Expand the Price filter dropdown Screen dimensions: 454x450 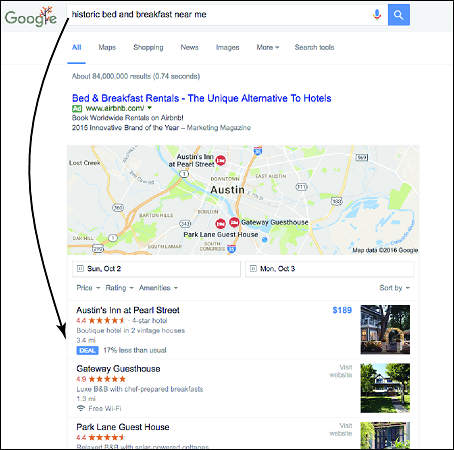point(88,288)
